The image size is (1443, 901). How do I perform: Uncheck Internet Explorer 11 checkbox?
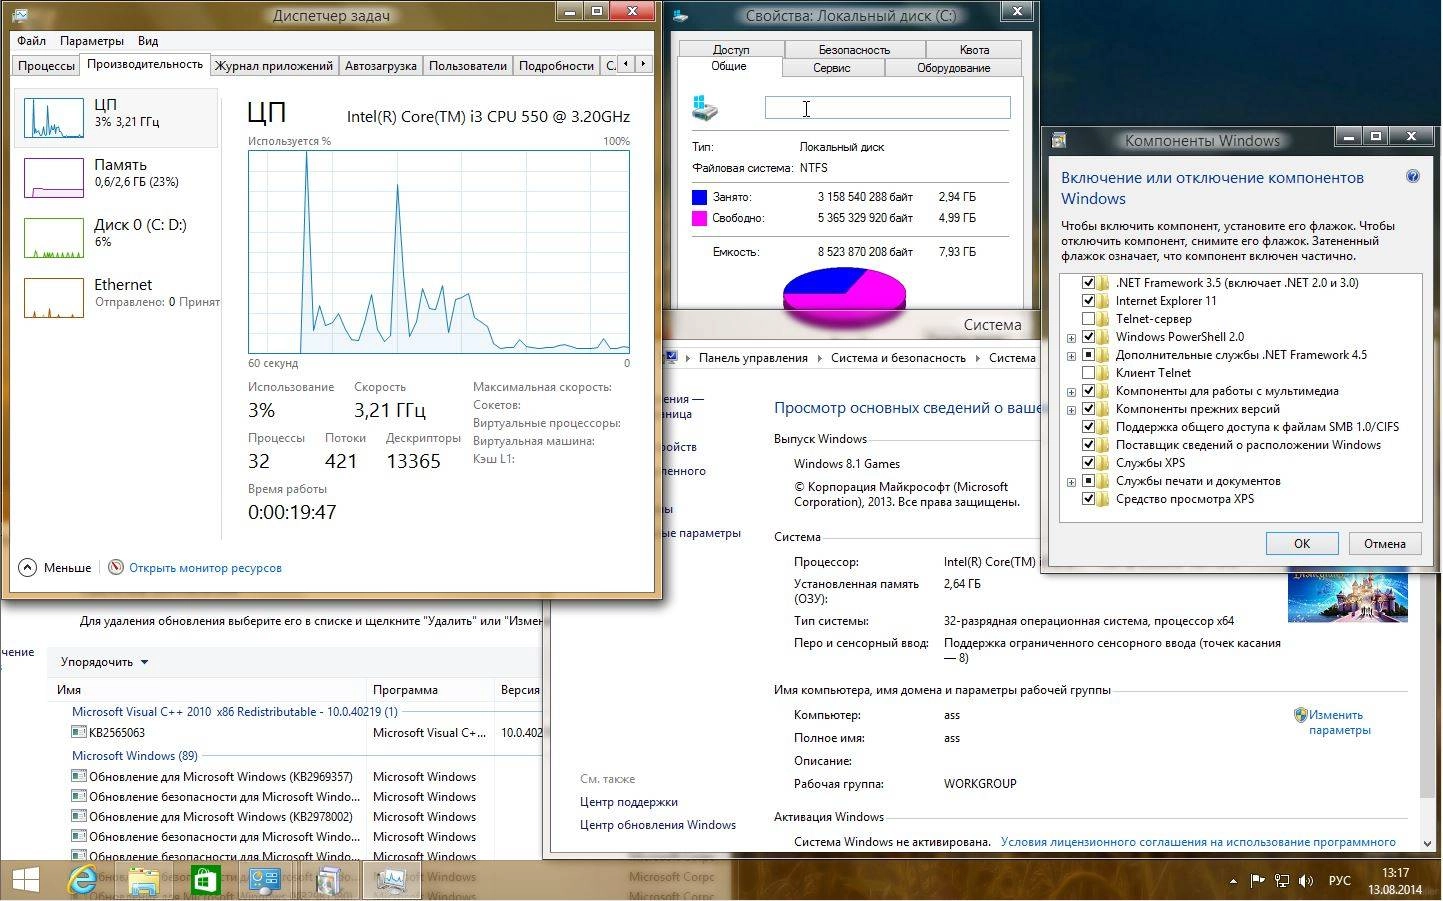point(1088,300)
